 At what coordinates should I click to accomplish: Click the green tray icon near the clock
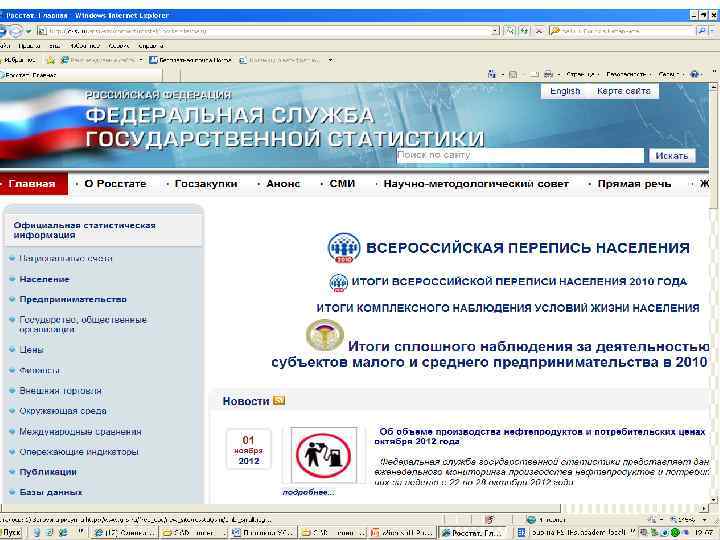pos(675,533)
